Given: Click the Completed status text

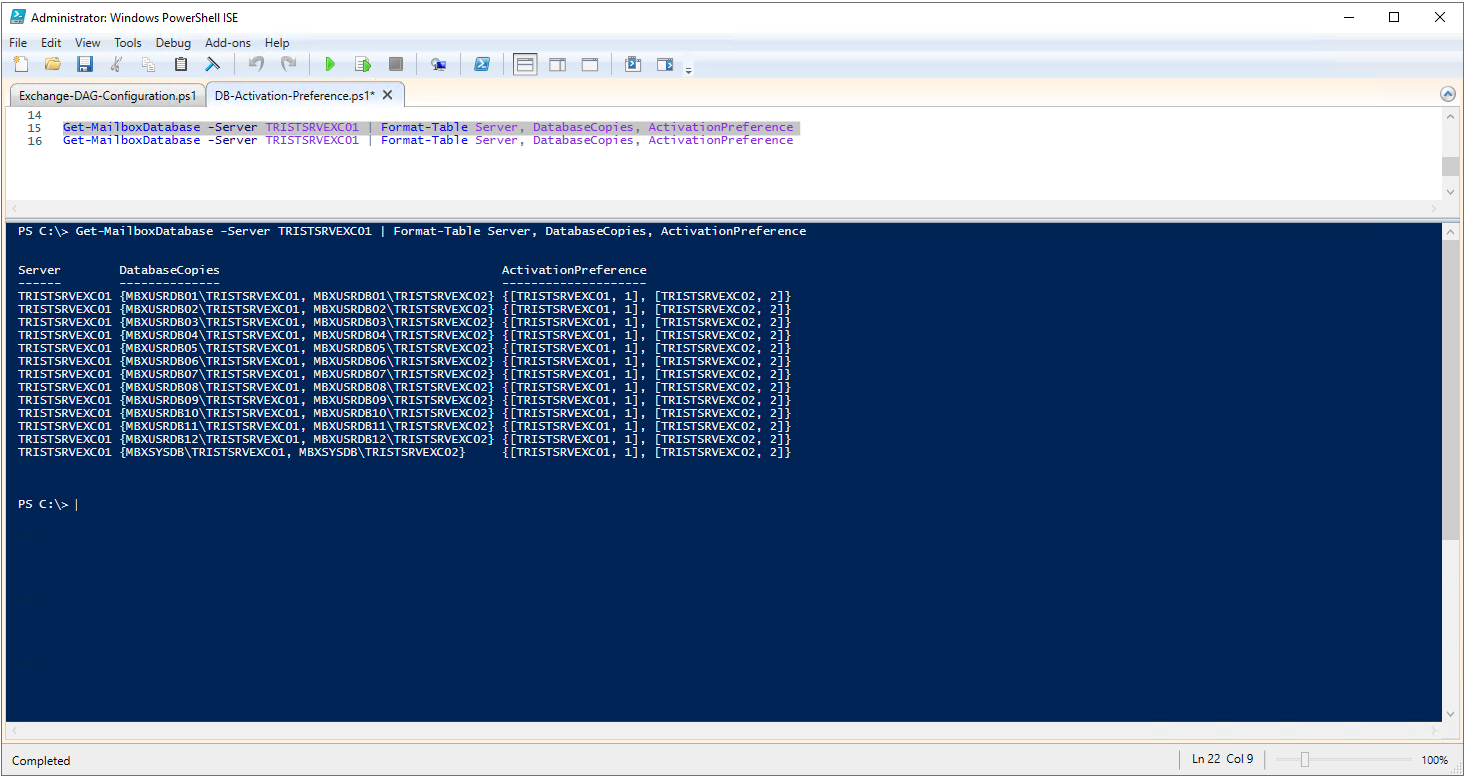Looking at the screenshot, I should pos(41,761).
